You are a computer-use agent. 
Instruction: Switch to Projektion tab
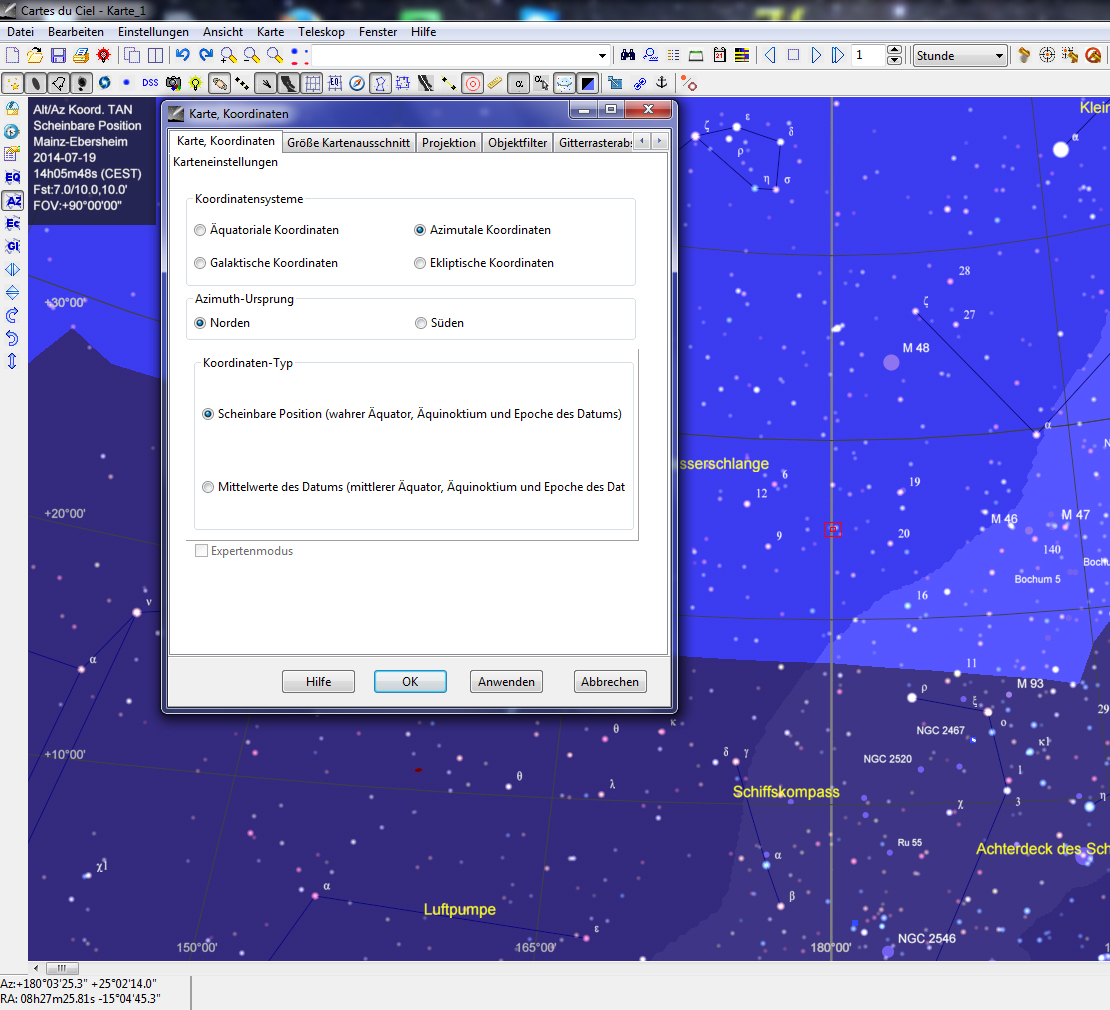(x=449, y=142)
